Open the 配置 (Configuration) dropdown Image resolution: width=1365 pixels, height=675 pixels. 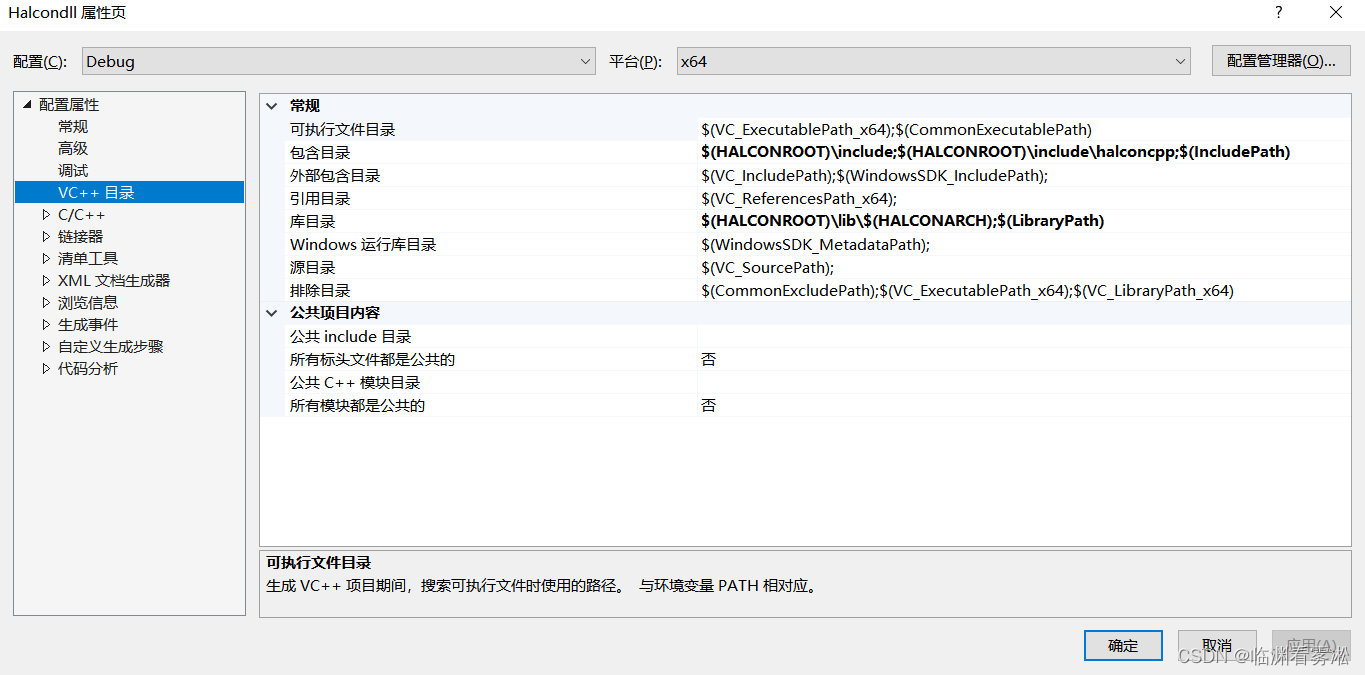coord(586,60)
